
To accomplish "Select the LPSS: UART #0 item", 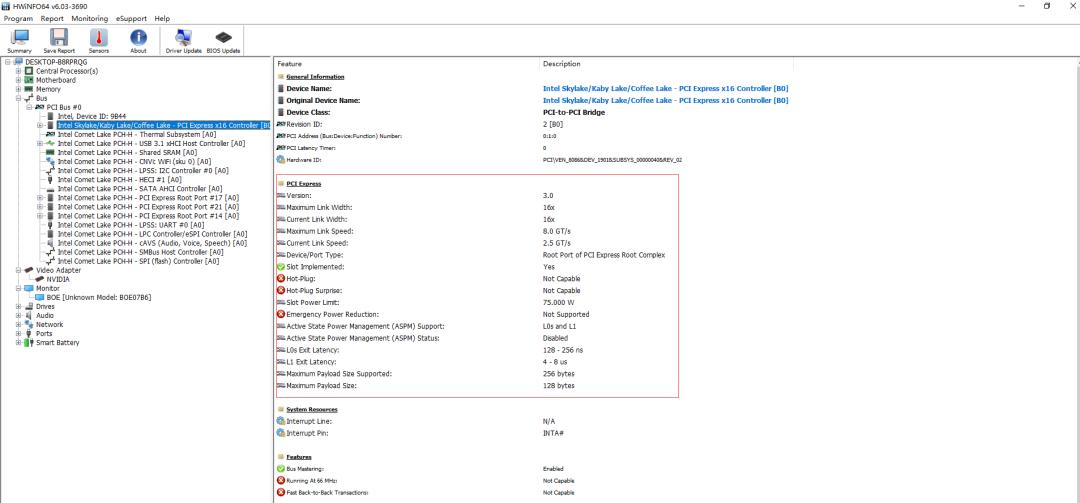I will point(131,225).
